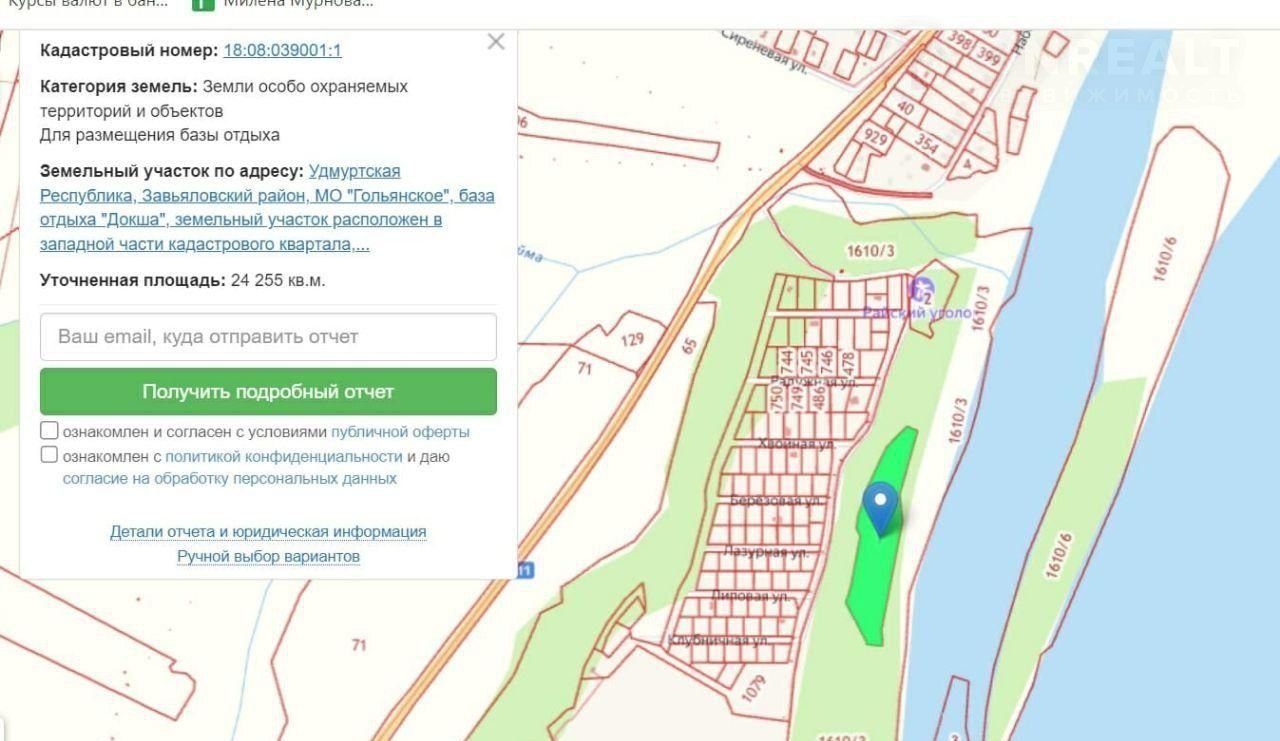
Task: Click the Березовая ул. street label
Action: 775,500
